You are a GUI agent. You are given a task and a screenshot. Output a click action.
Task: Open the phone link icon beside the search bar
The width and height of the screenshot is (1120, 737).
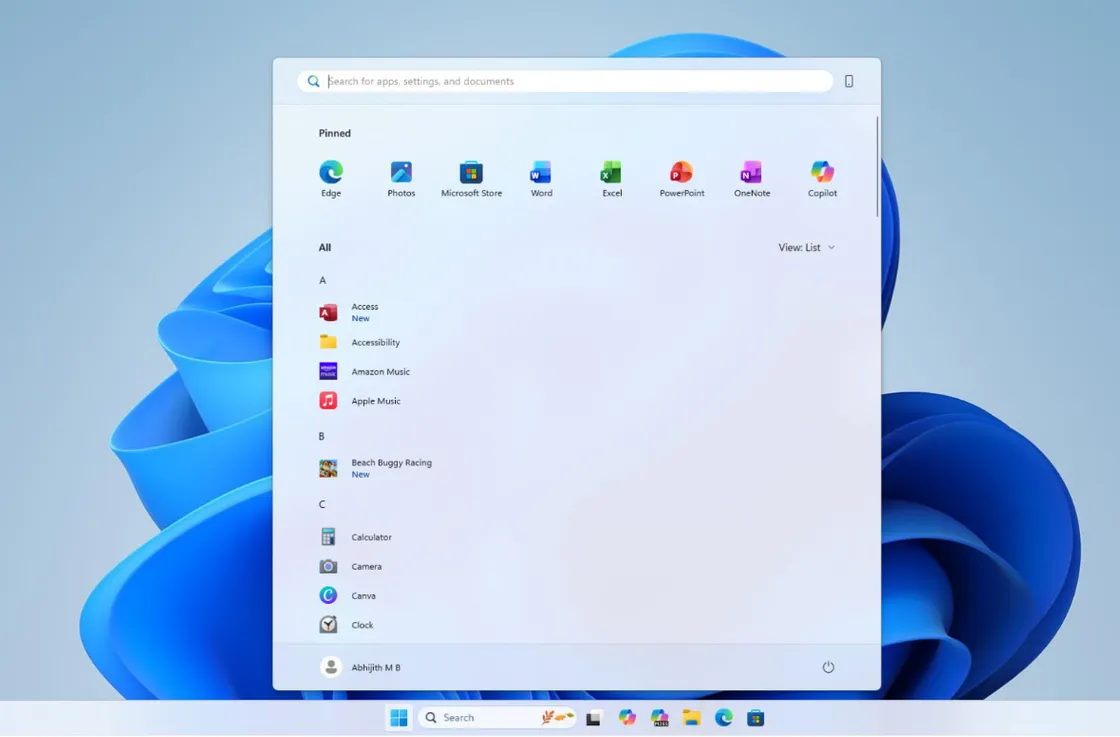(x=848, y=81)
